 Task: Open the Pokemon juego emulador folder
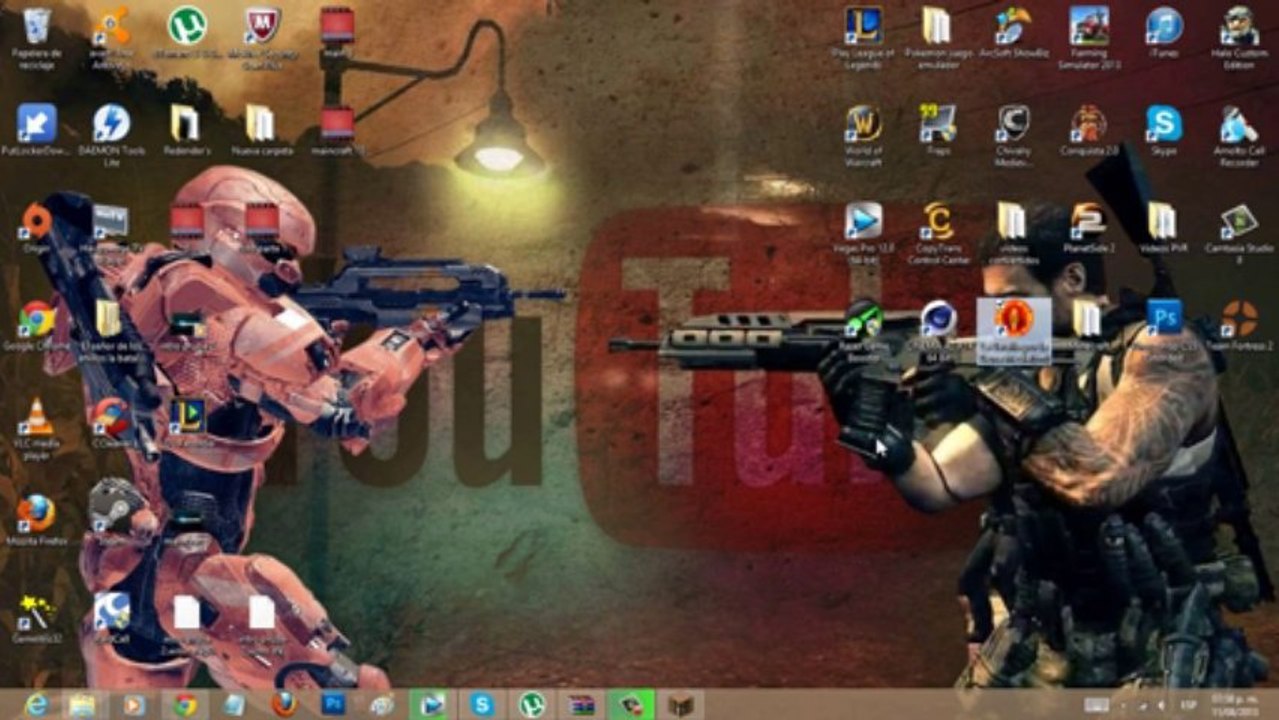click(937, 36)
